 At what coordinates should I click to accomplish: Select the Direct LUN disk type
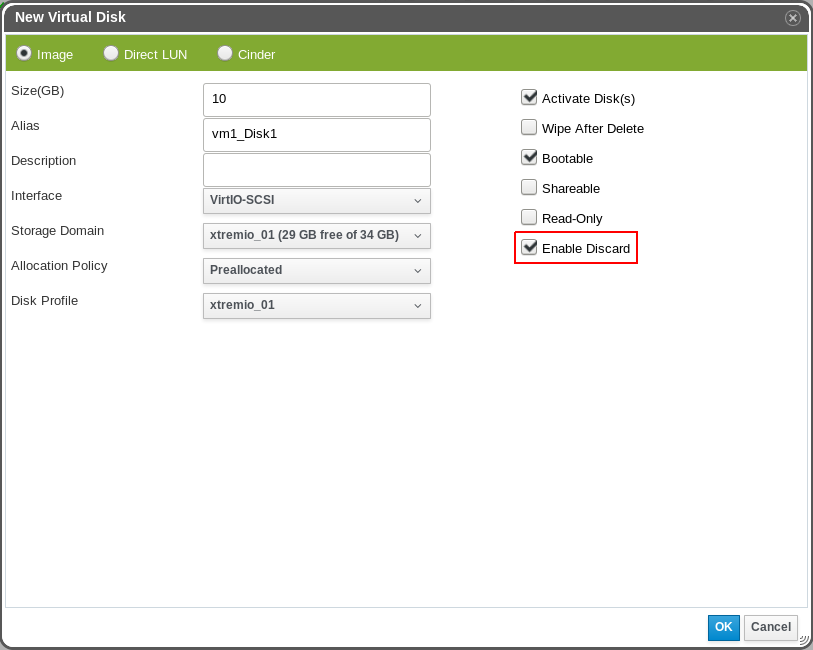(111, 53)
